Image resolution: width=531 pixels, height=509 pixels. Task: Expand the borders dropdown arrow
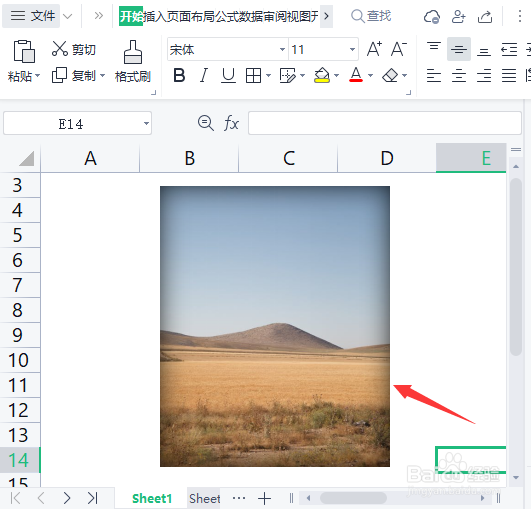coord(268,75)
